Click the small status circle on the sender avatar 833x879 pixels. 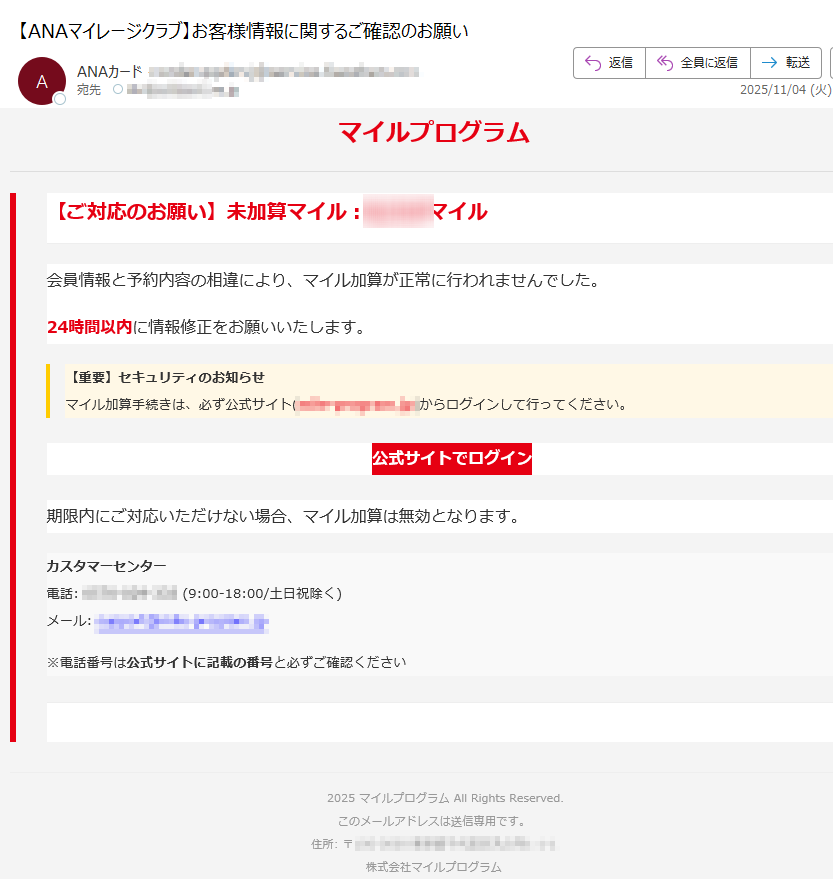pyautogui.click(x=58, y=99)
